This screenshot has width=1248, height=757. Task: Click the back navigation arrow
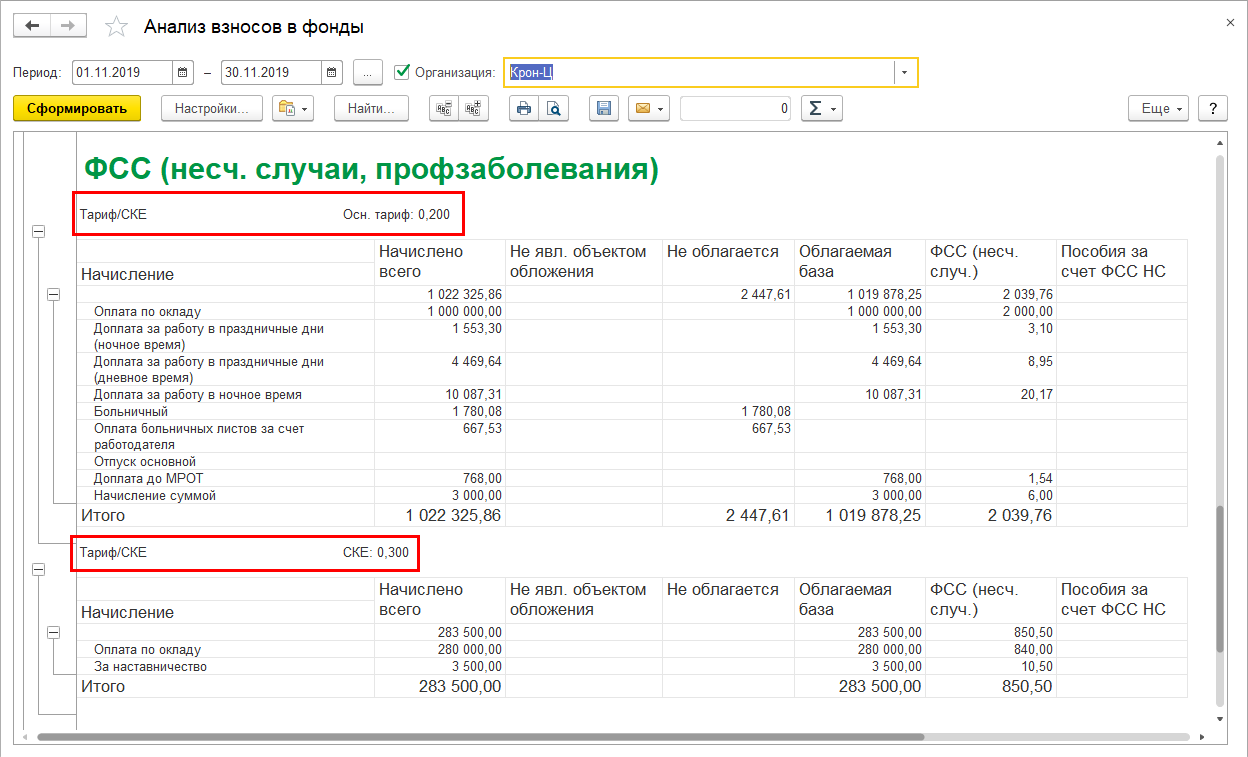tap(32, 27)
